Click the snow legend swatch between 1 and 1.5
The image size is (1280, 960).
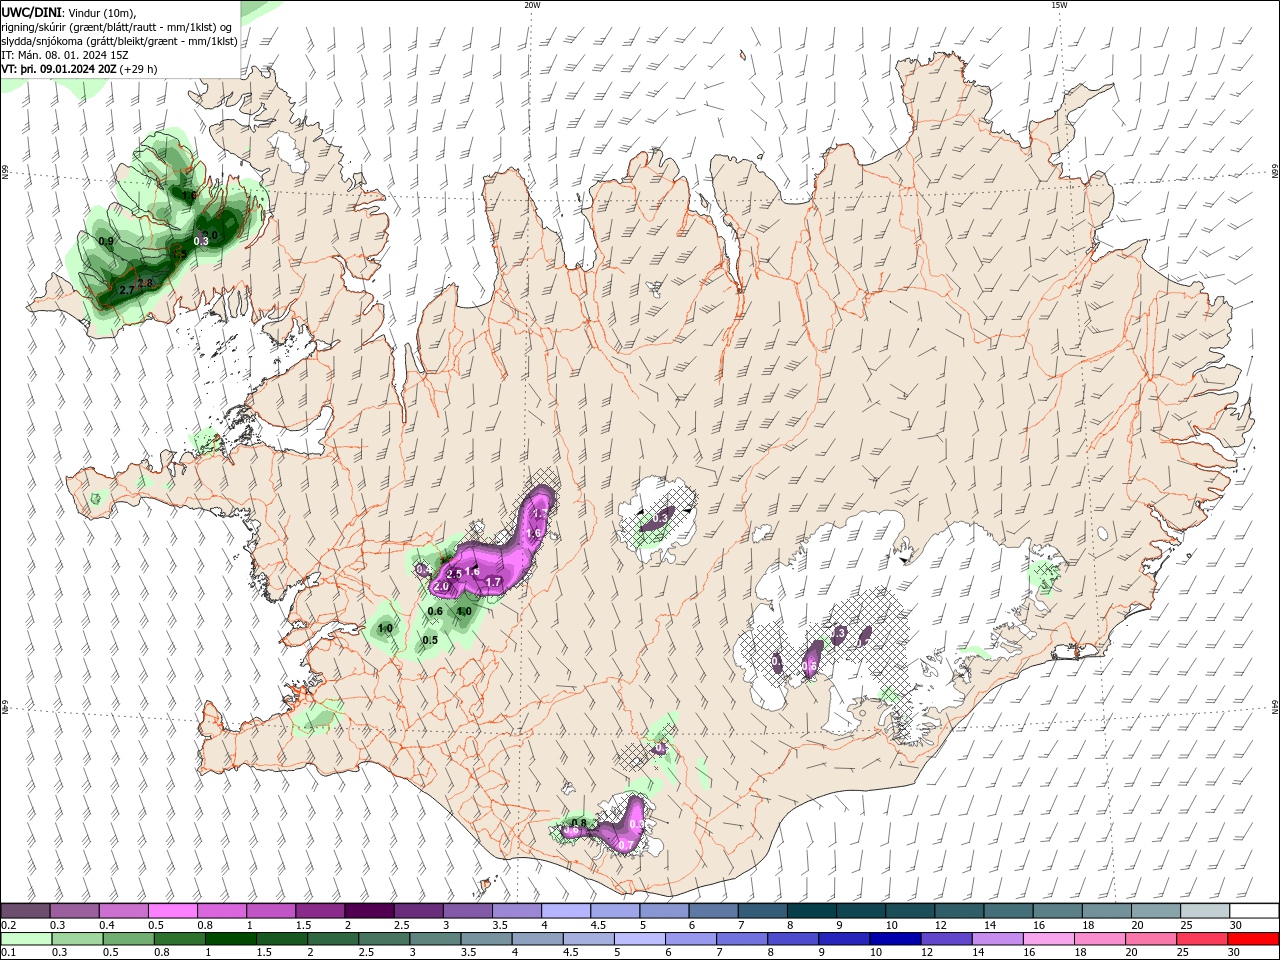[271, 911]
